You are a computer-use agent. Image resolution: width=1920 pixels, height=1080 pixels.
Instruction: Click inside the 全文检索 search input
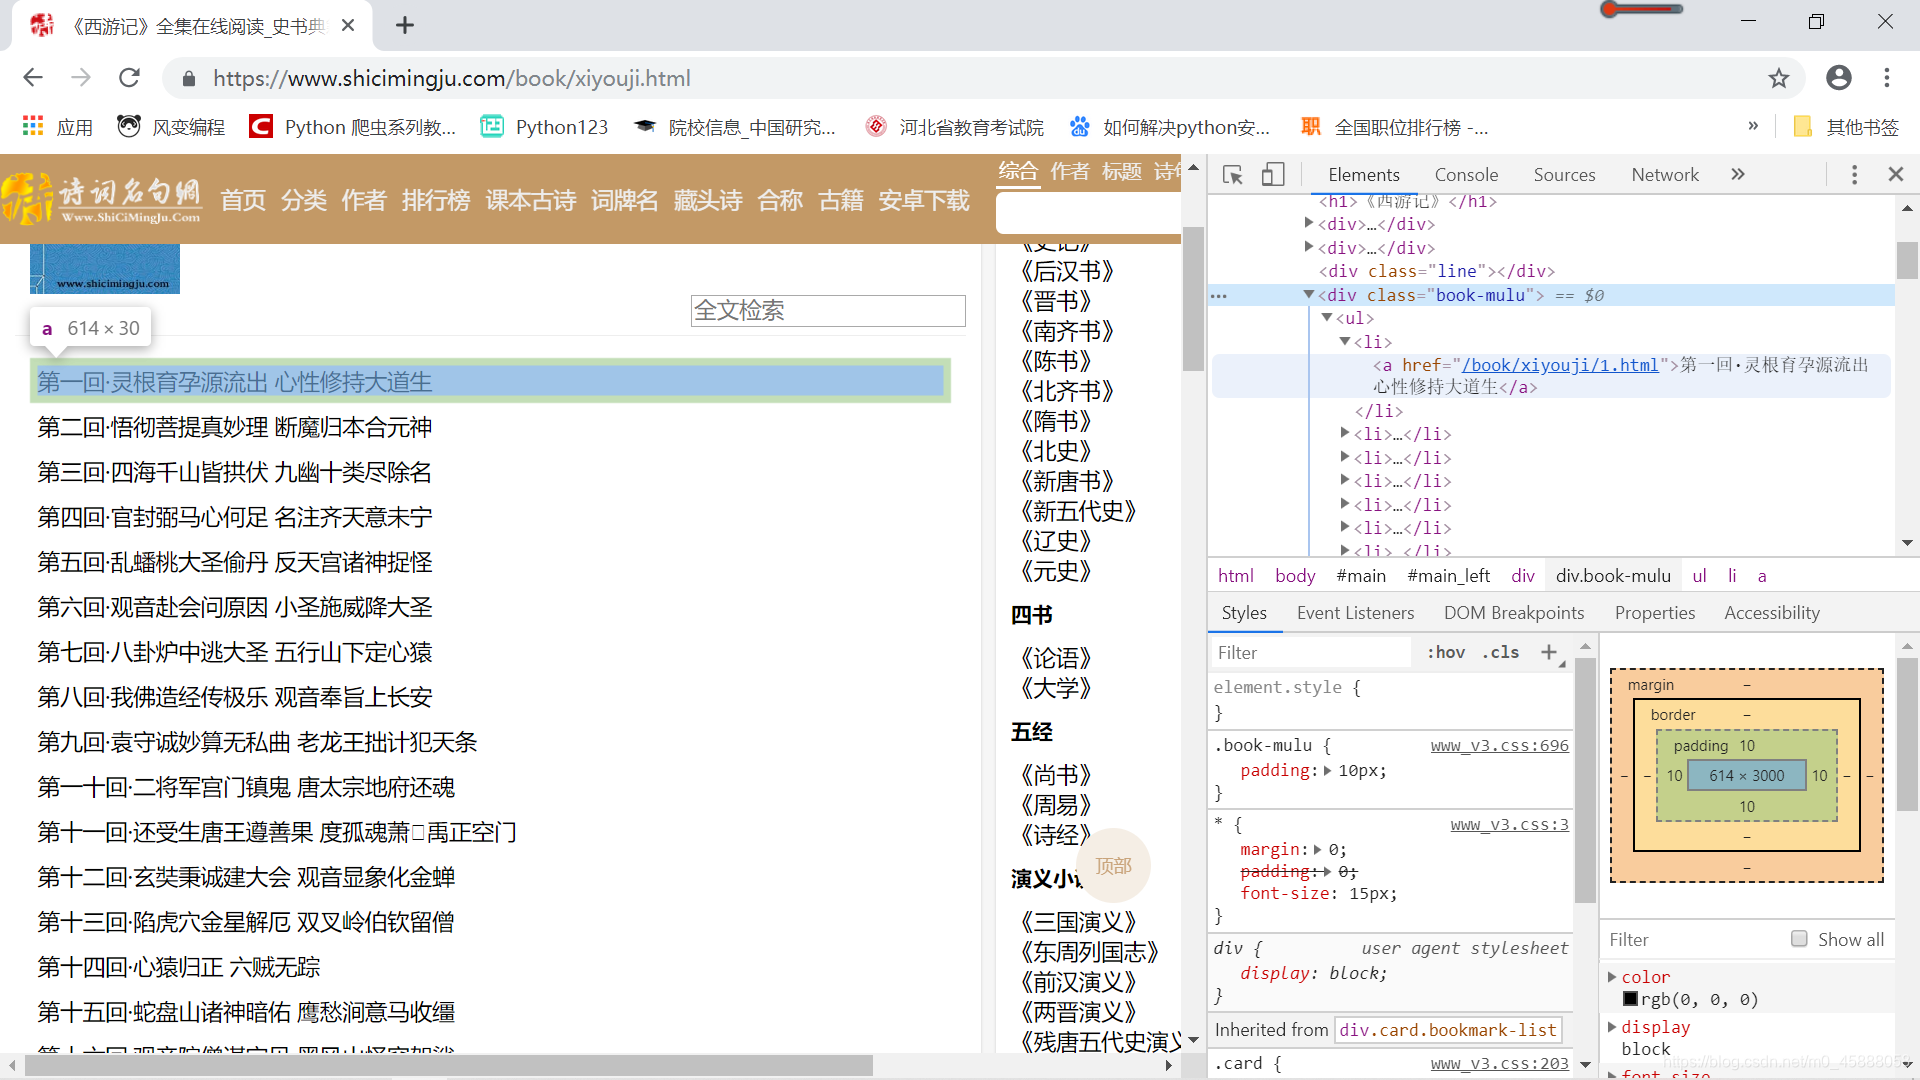tap(827, 311)
